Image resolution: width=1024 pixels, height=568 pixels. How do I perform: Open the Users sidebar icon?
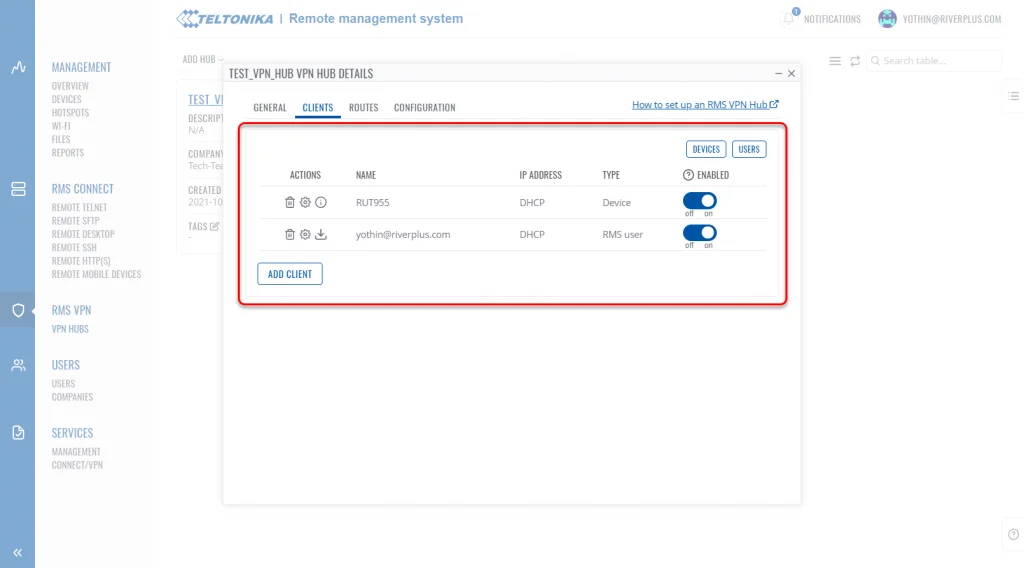[18, 365]
